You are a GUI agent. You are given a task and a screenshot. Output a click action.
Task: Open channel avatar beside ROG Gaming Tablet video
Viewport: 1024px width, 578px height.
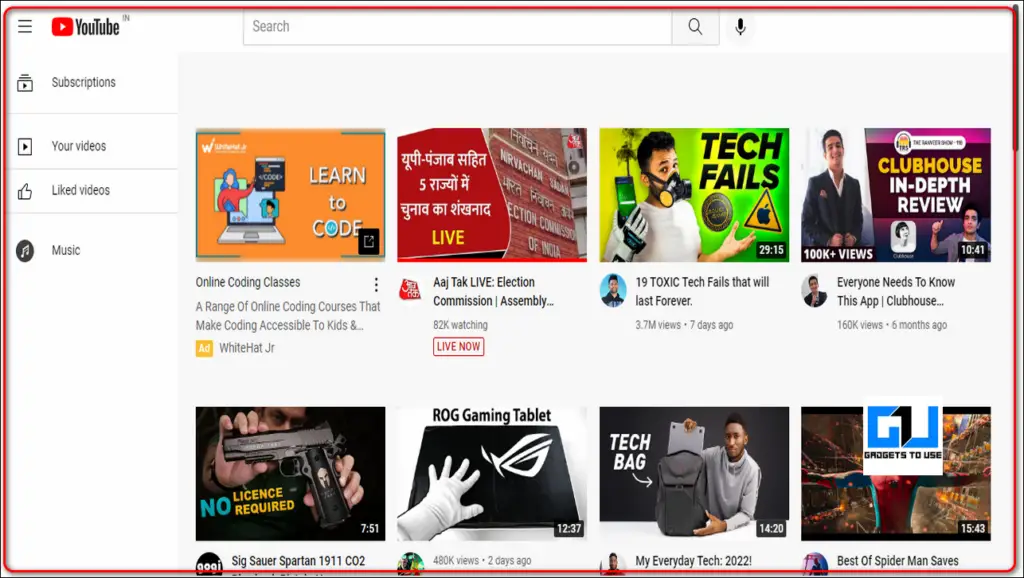pos(411,564)
